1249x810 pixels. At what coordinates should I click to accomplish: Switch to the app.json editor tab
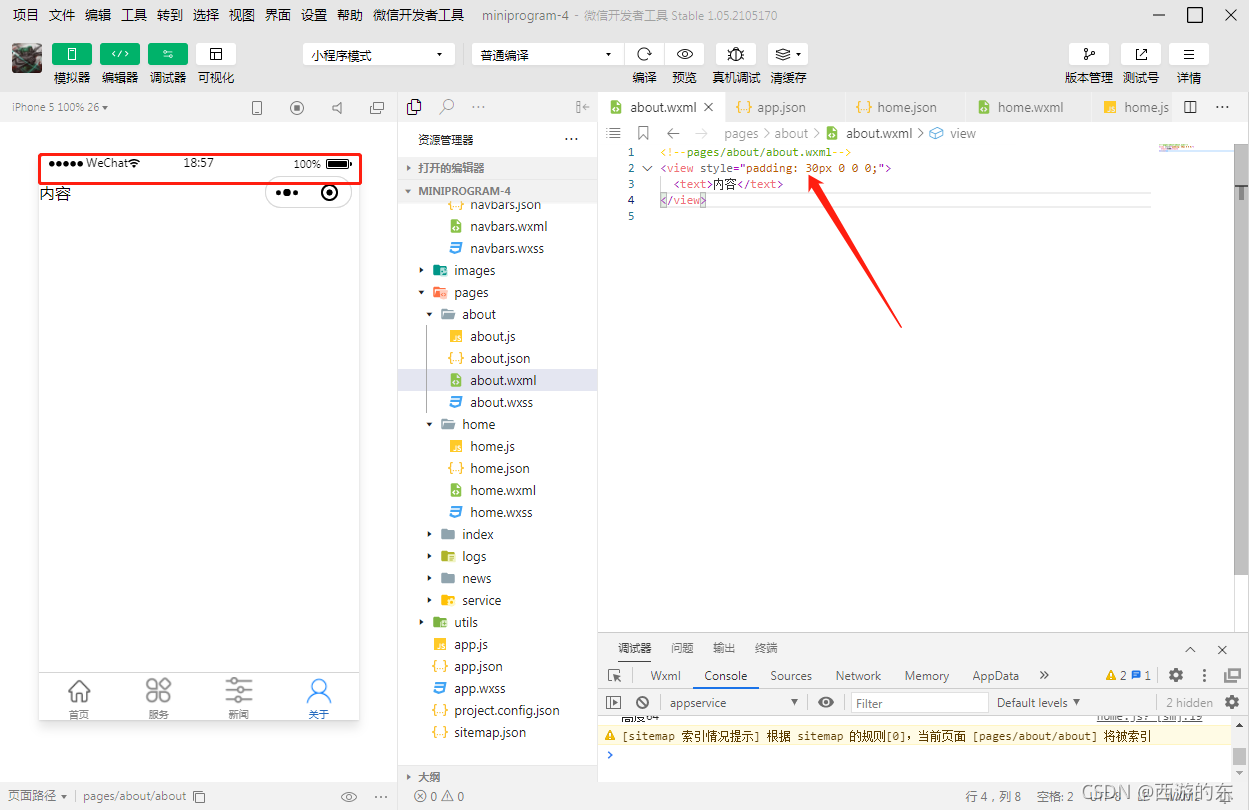pos(783,107)
